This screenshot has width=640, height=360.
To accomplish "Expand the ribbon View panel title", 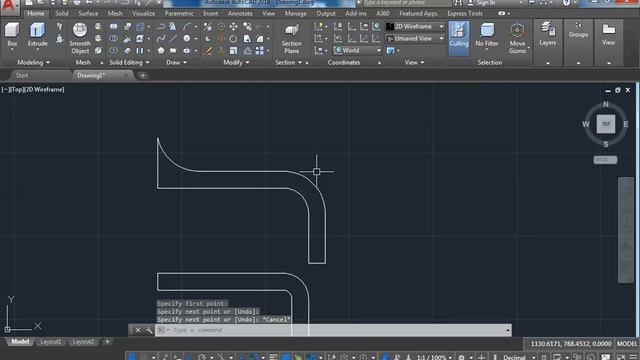I will 414,62.
